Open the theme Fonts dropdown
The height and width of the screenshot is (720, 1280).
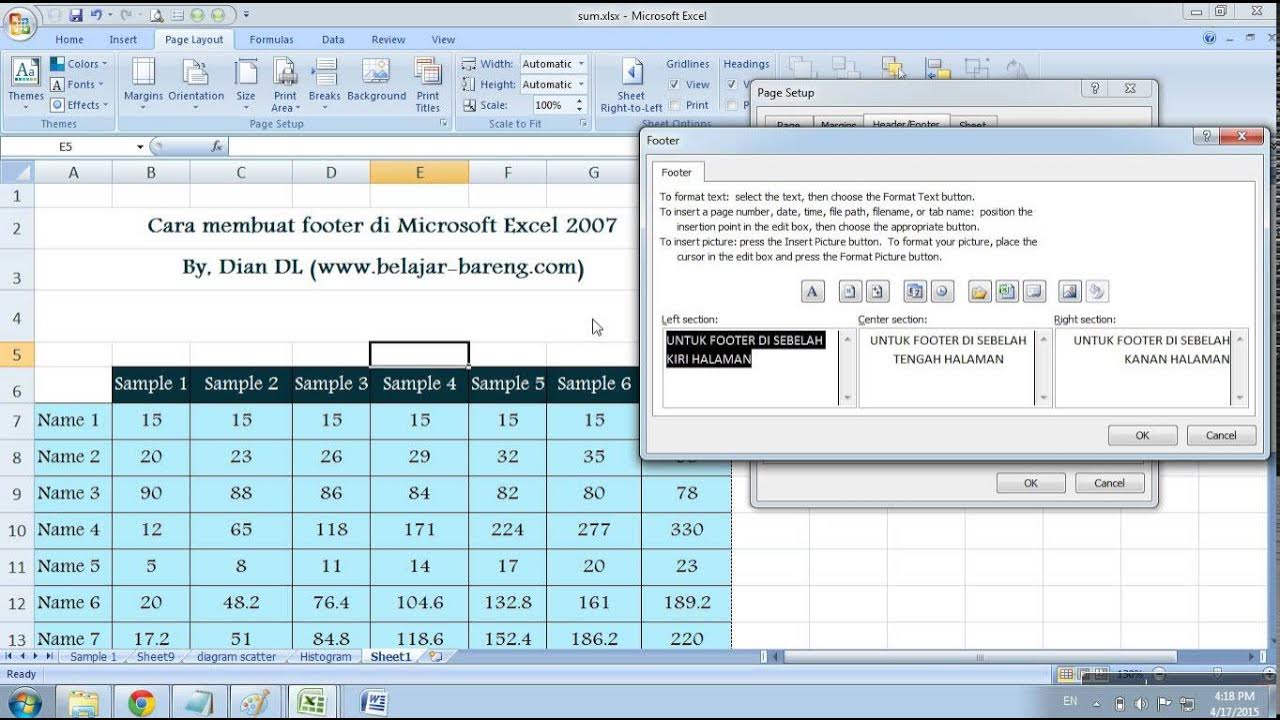pyautogui.click(x=77, y=85)
